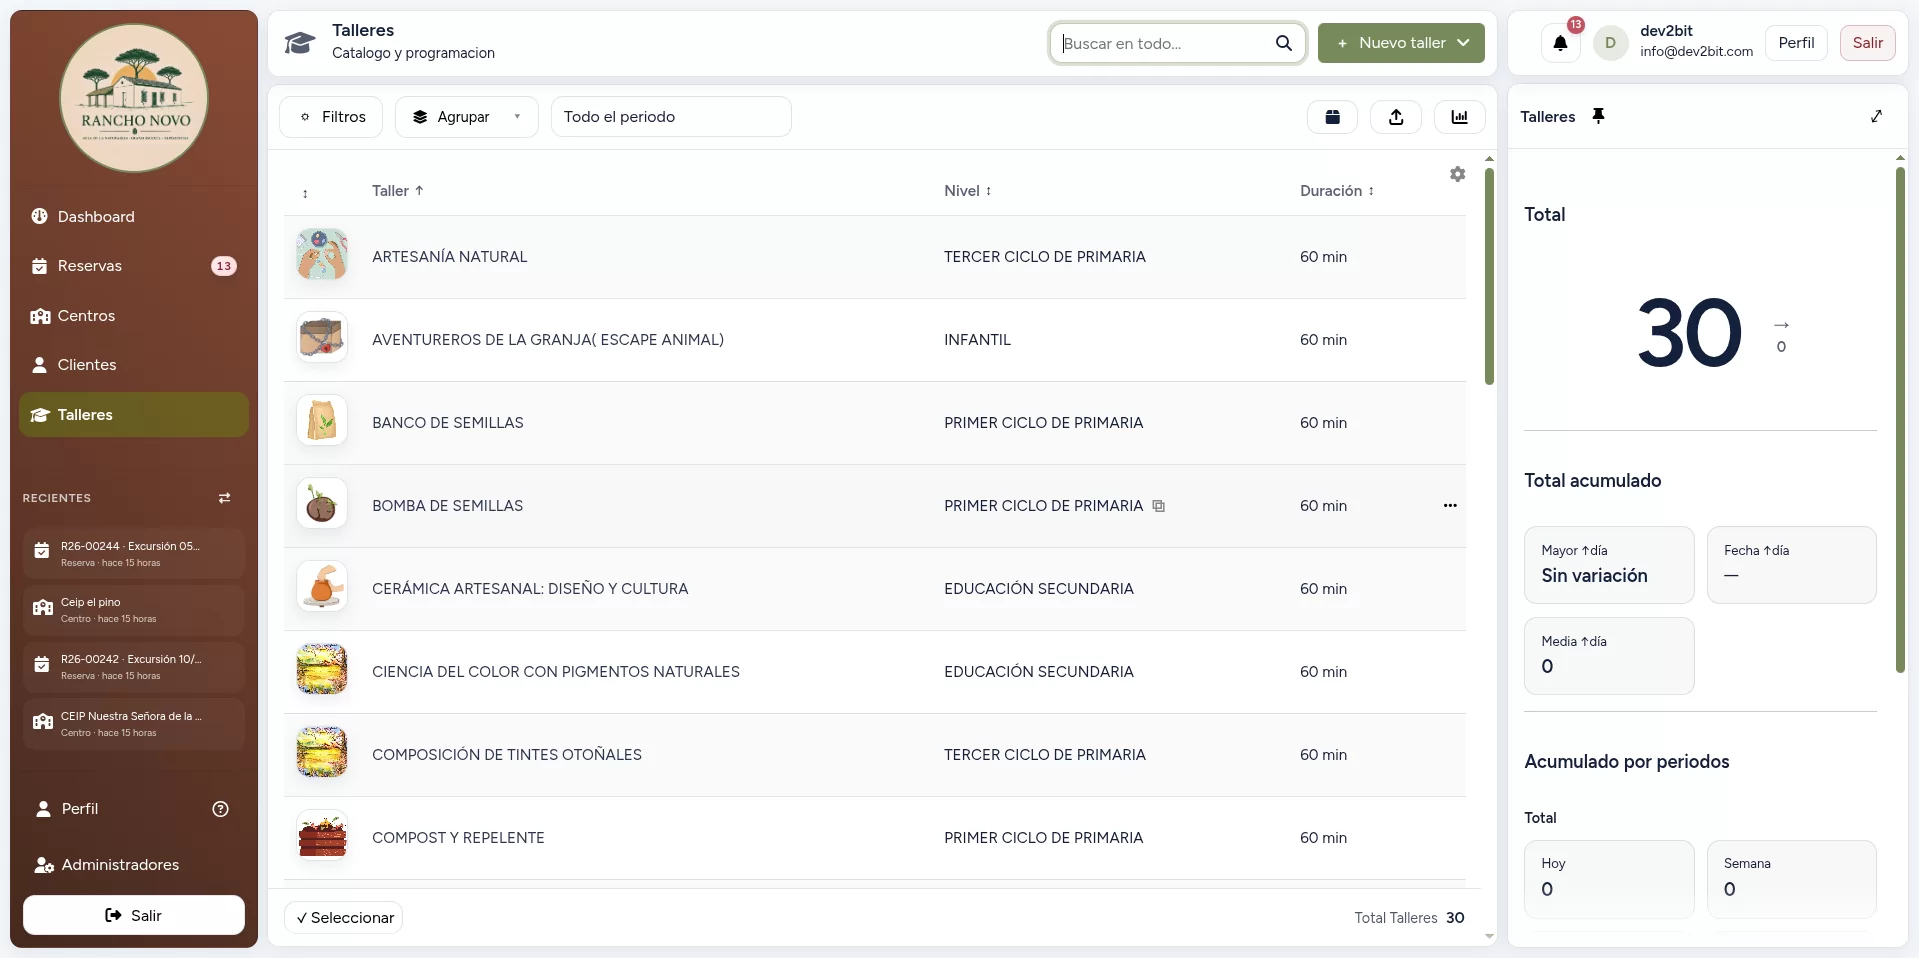Toggle the Recientes swap arrows icon

(224, 498)
